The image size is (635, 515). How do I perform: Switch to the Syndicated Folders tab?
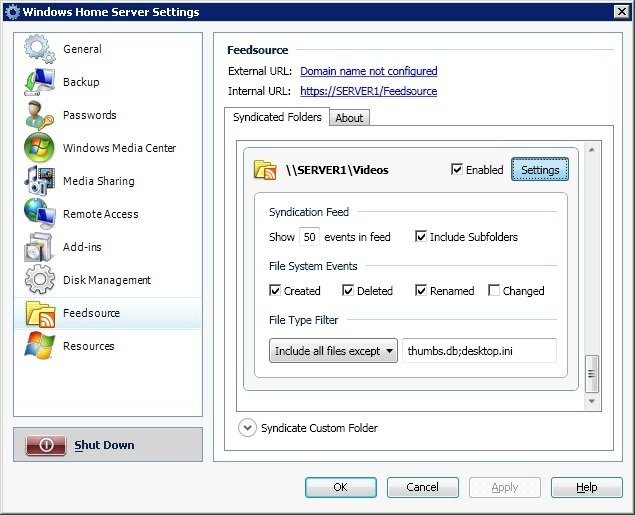coord(277,117)
